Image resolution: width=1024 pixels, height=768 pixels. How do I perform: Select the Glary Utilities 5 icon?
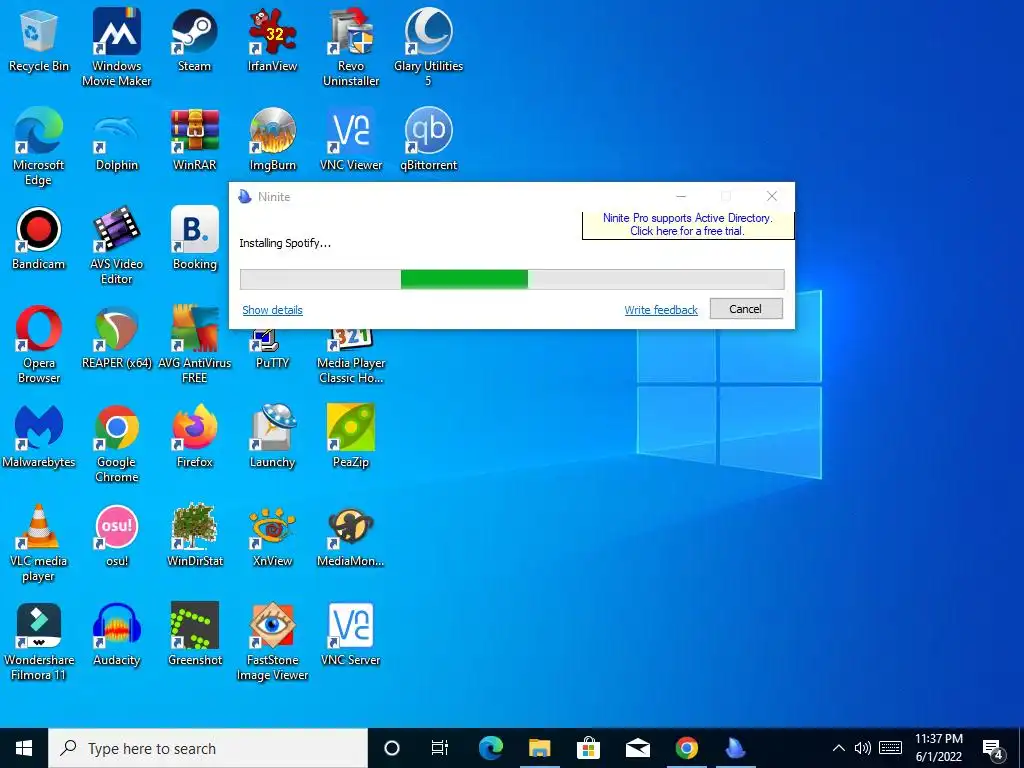(428, 48)
